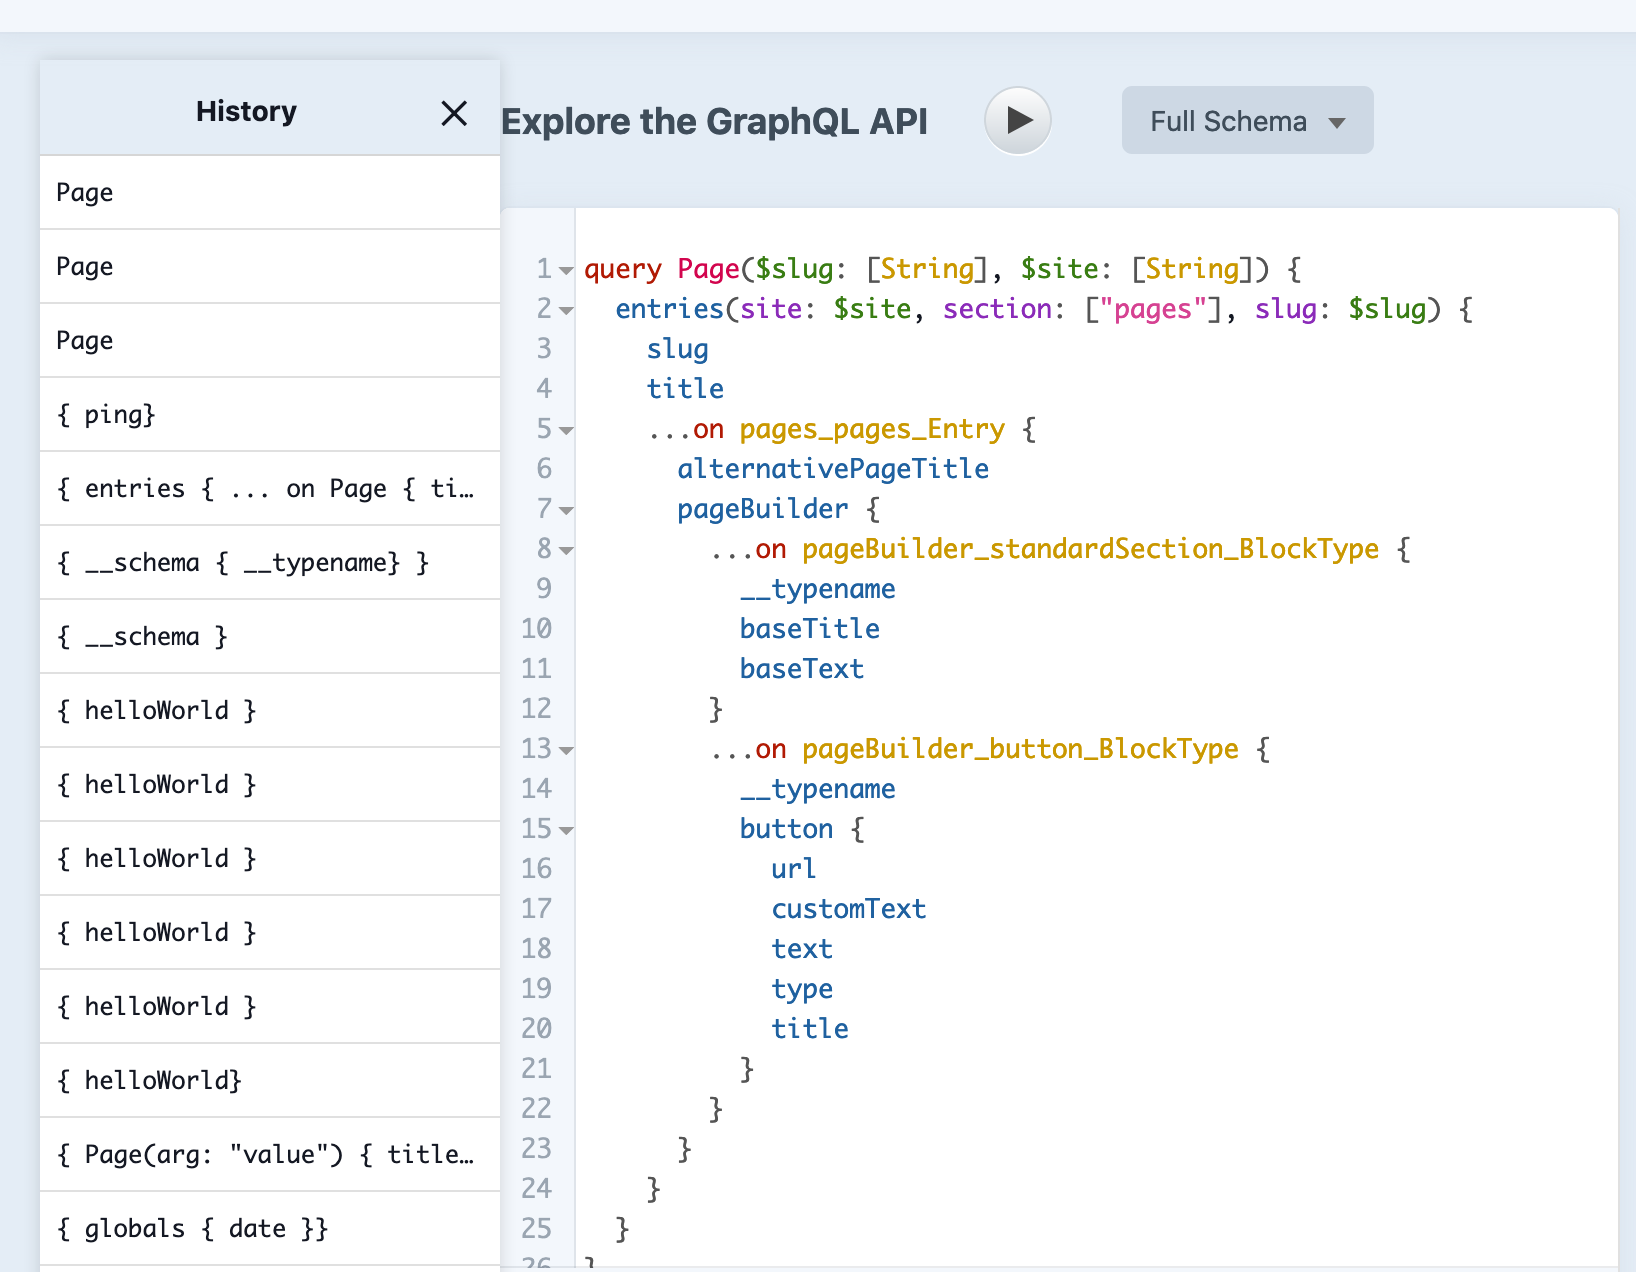Run the query with the play button
The image size is (1636, 1272).
[1017, 121]
